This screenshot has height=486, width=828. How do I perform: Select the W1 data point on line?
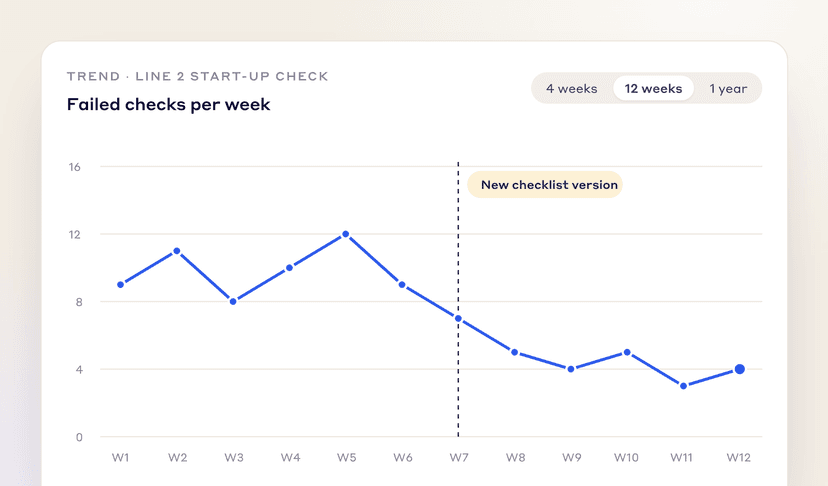[120, 285]
